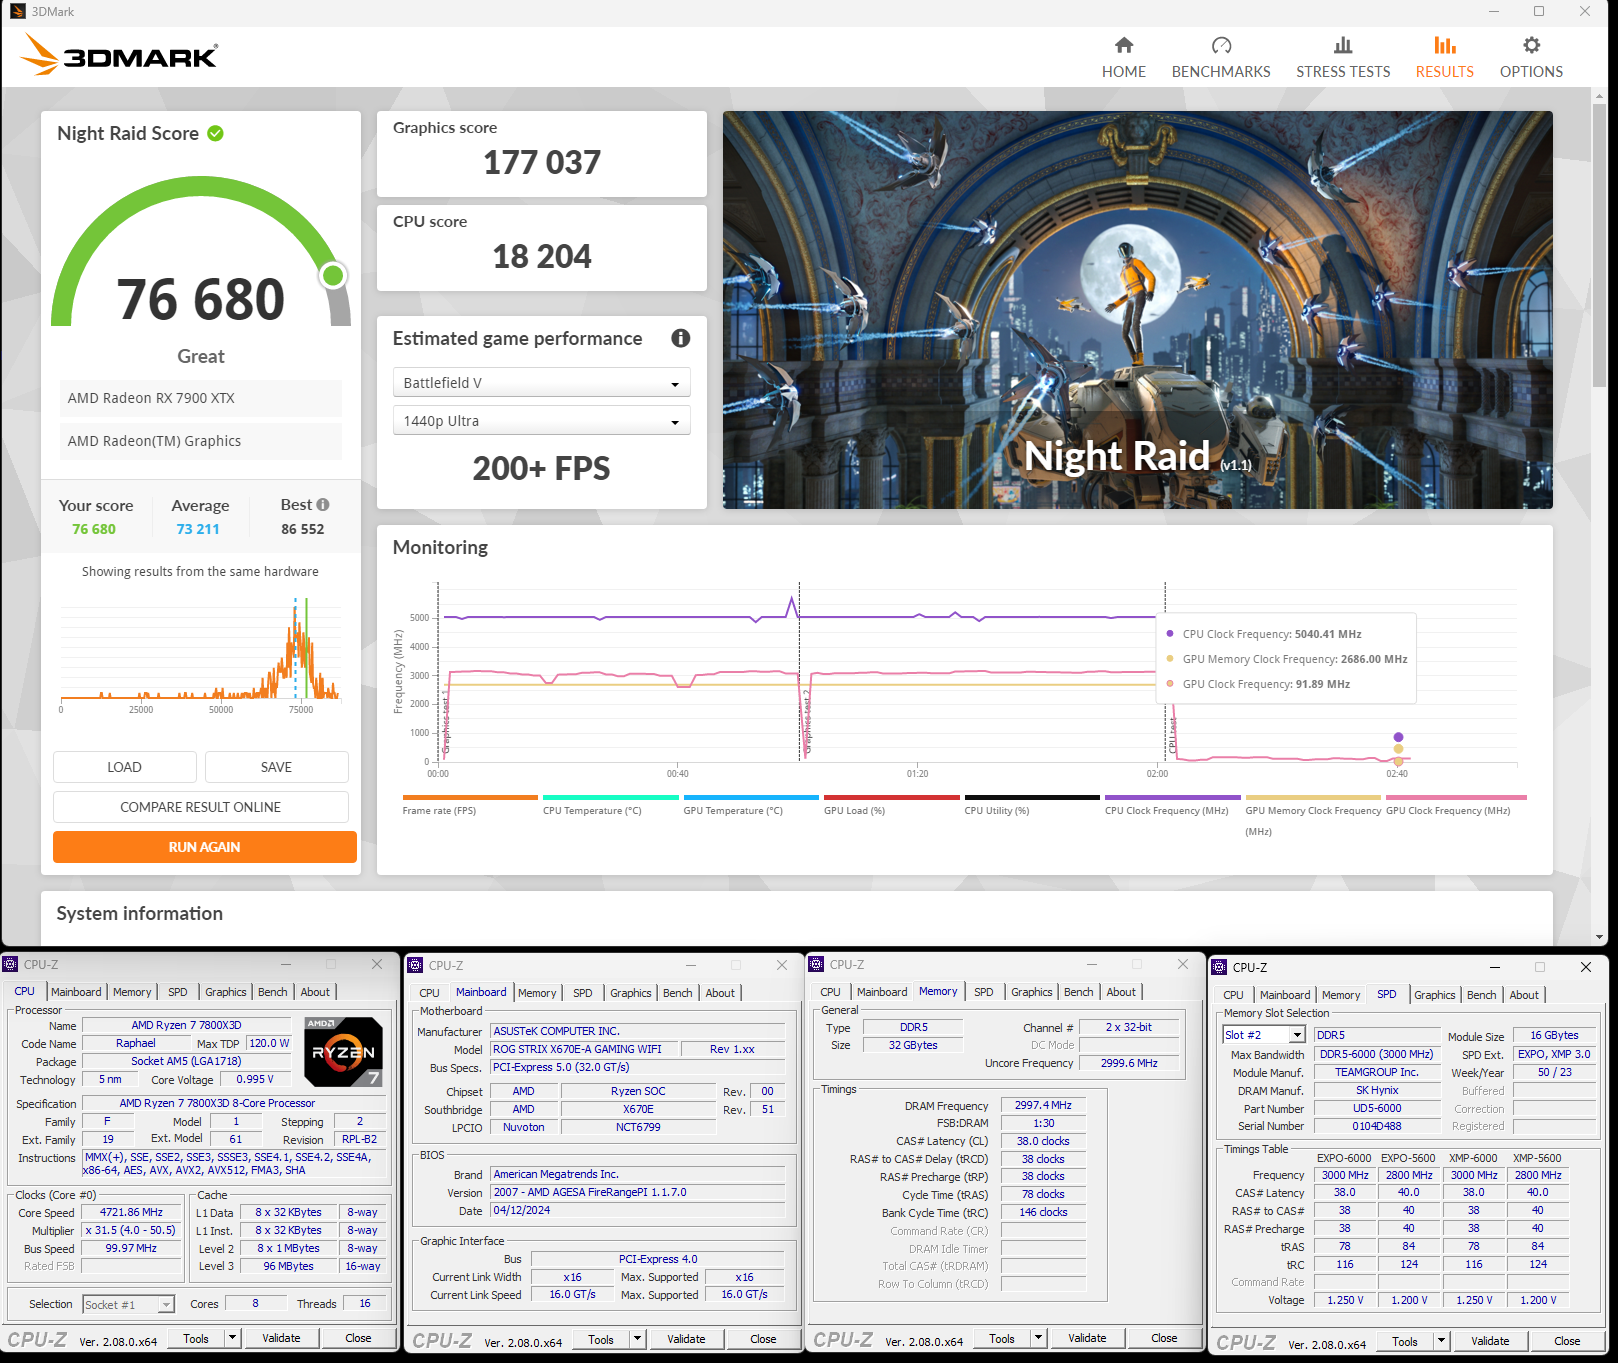
Task: Click the SAVE button
Action: coord(276,767)
